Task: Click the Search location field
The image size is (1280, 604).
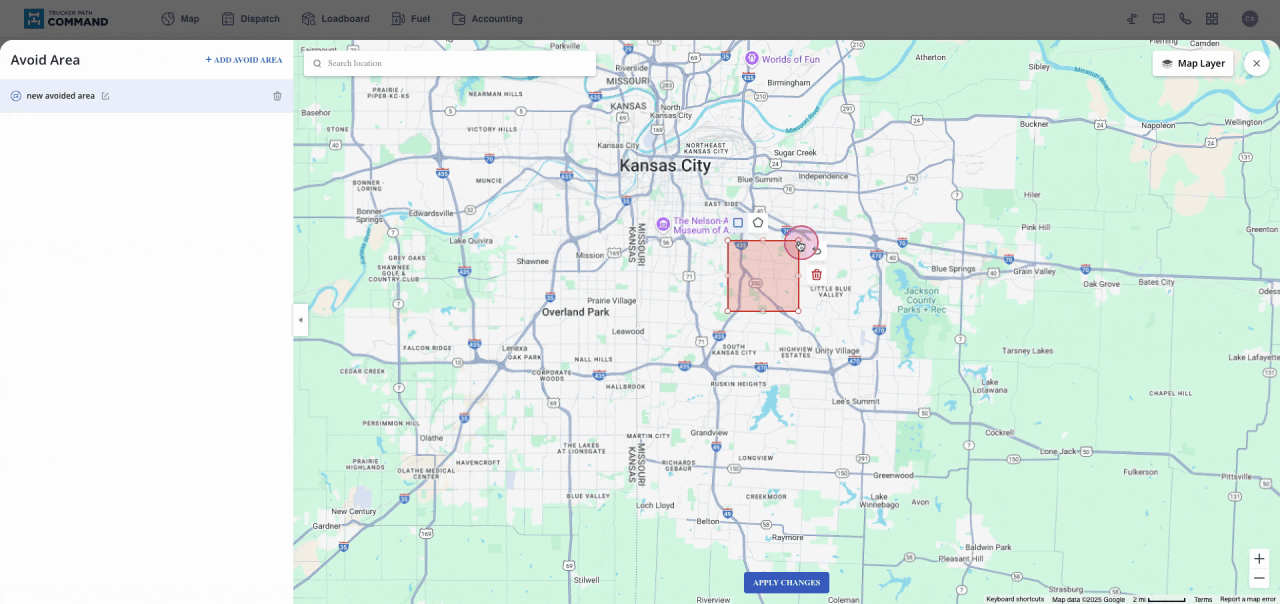Action: tap(450, 63)
